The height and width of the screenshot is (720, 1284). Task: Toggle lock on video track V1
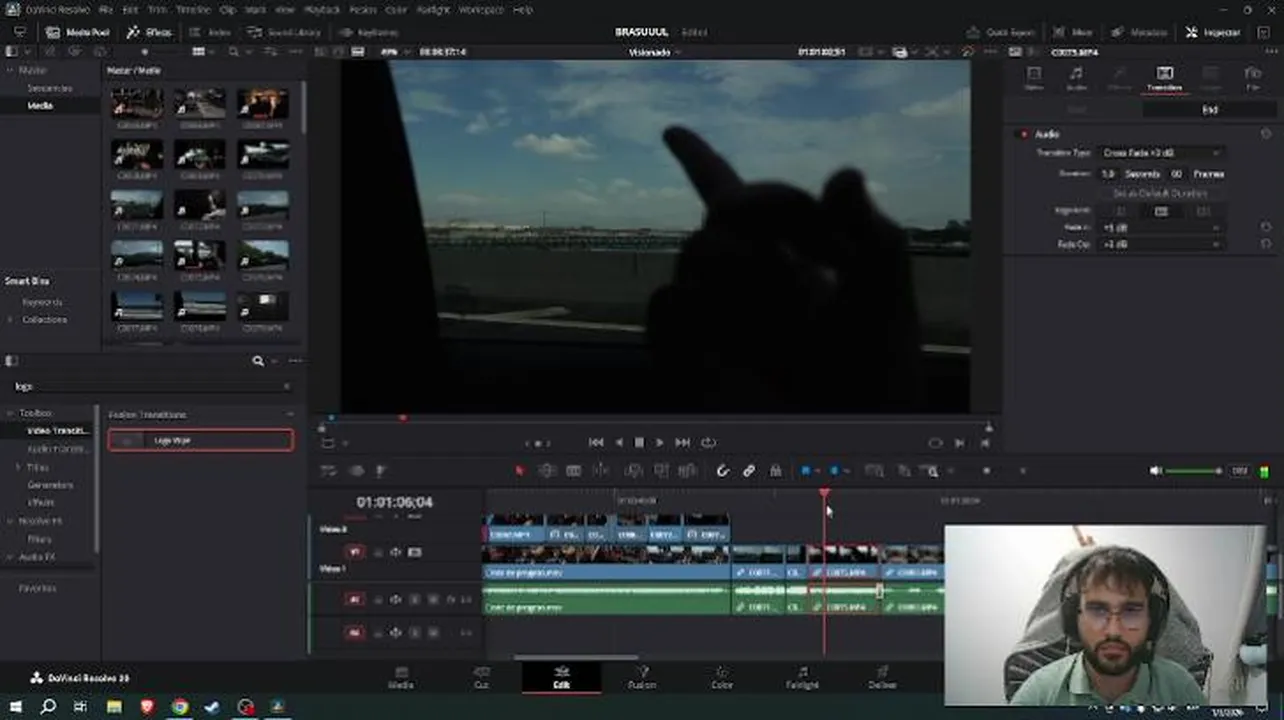click(378, 552)
